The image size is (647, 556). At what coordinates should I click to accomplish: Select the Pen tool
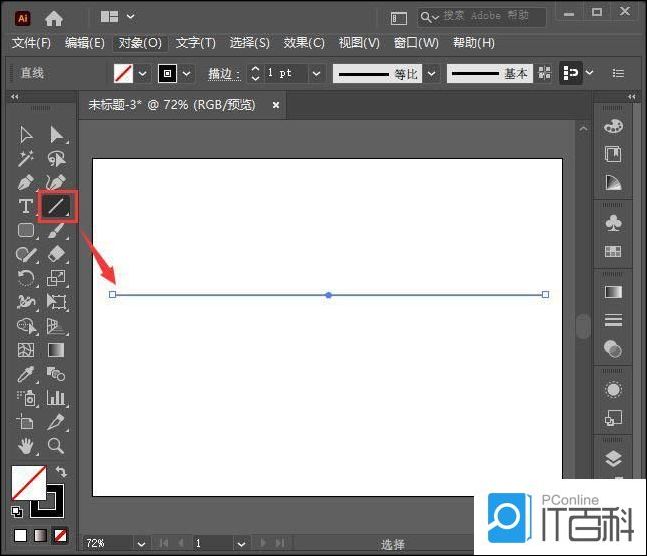(x=26, y=182)
